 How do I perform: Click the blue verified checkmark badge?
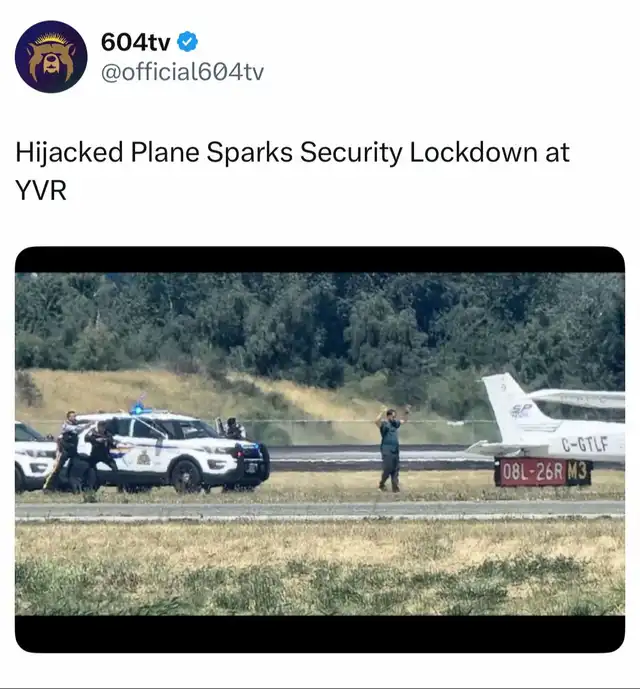[x=187, y=42]
